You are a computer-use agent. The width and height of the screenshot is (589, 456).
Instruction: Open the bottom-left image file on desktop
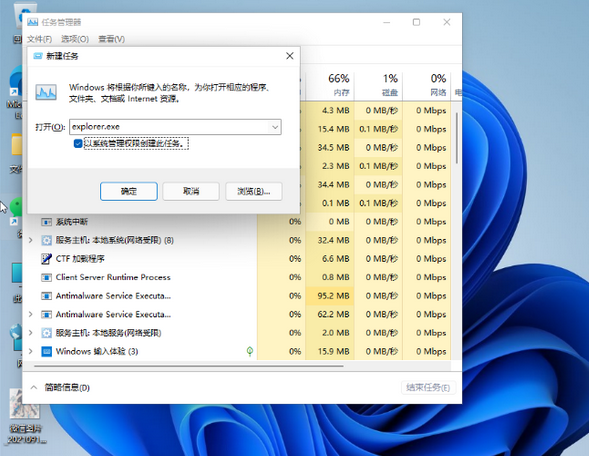coord(25,415)
